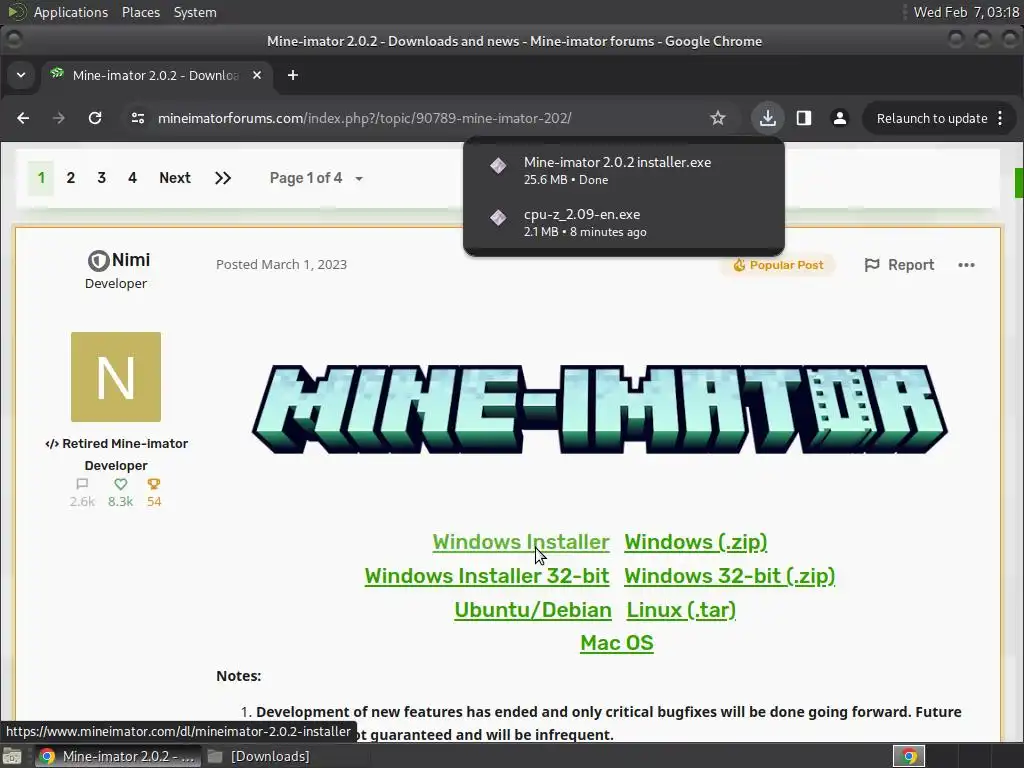Viewport: 1024px width, 768px height.
Task: Open the Applications menu
Action: click(71, 12)
